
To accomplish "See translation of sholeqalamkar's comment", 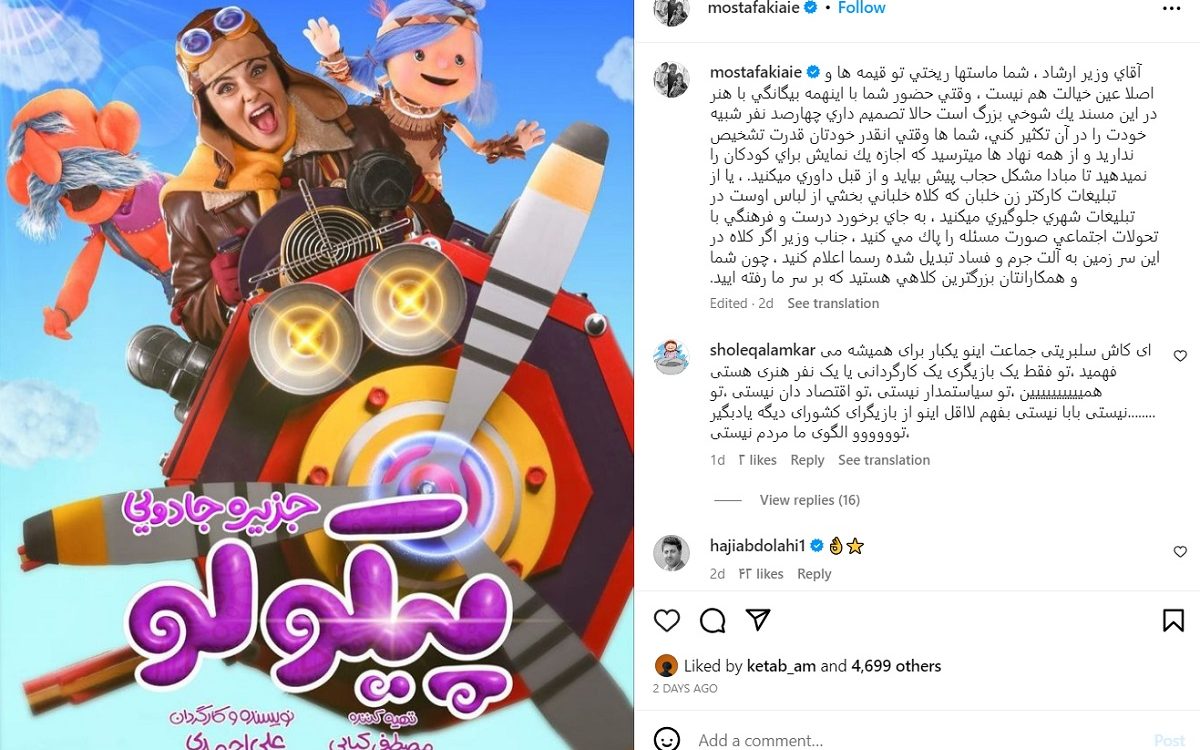I will [884, 460].
